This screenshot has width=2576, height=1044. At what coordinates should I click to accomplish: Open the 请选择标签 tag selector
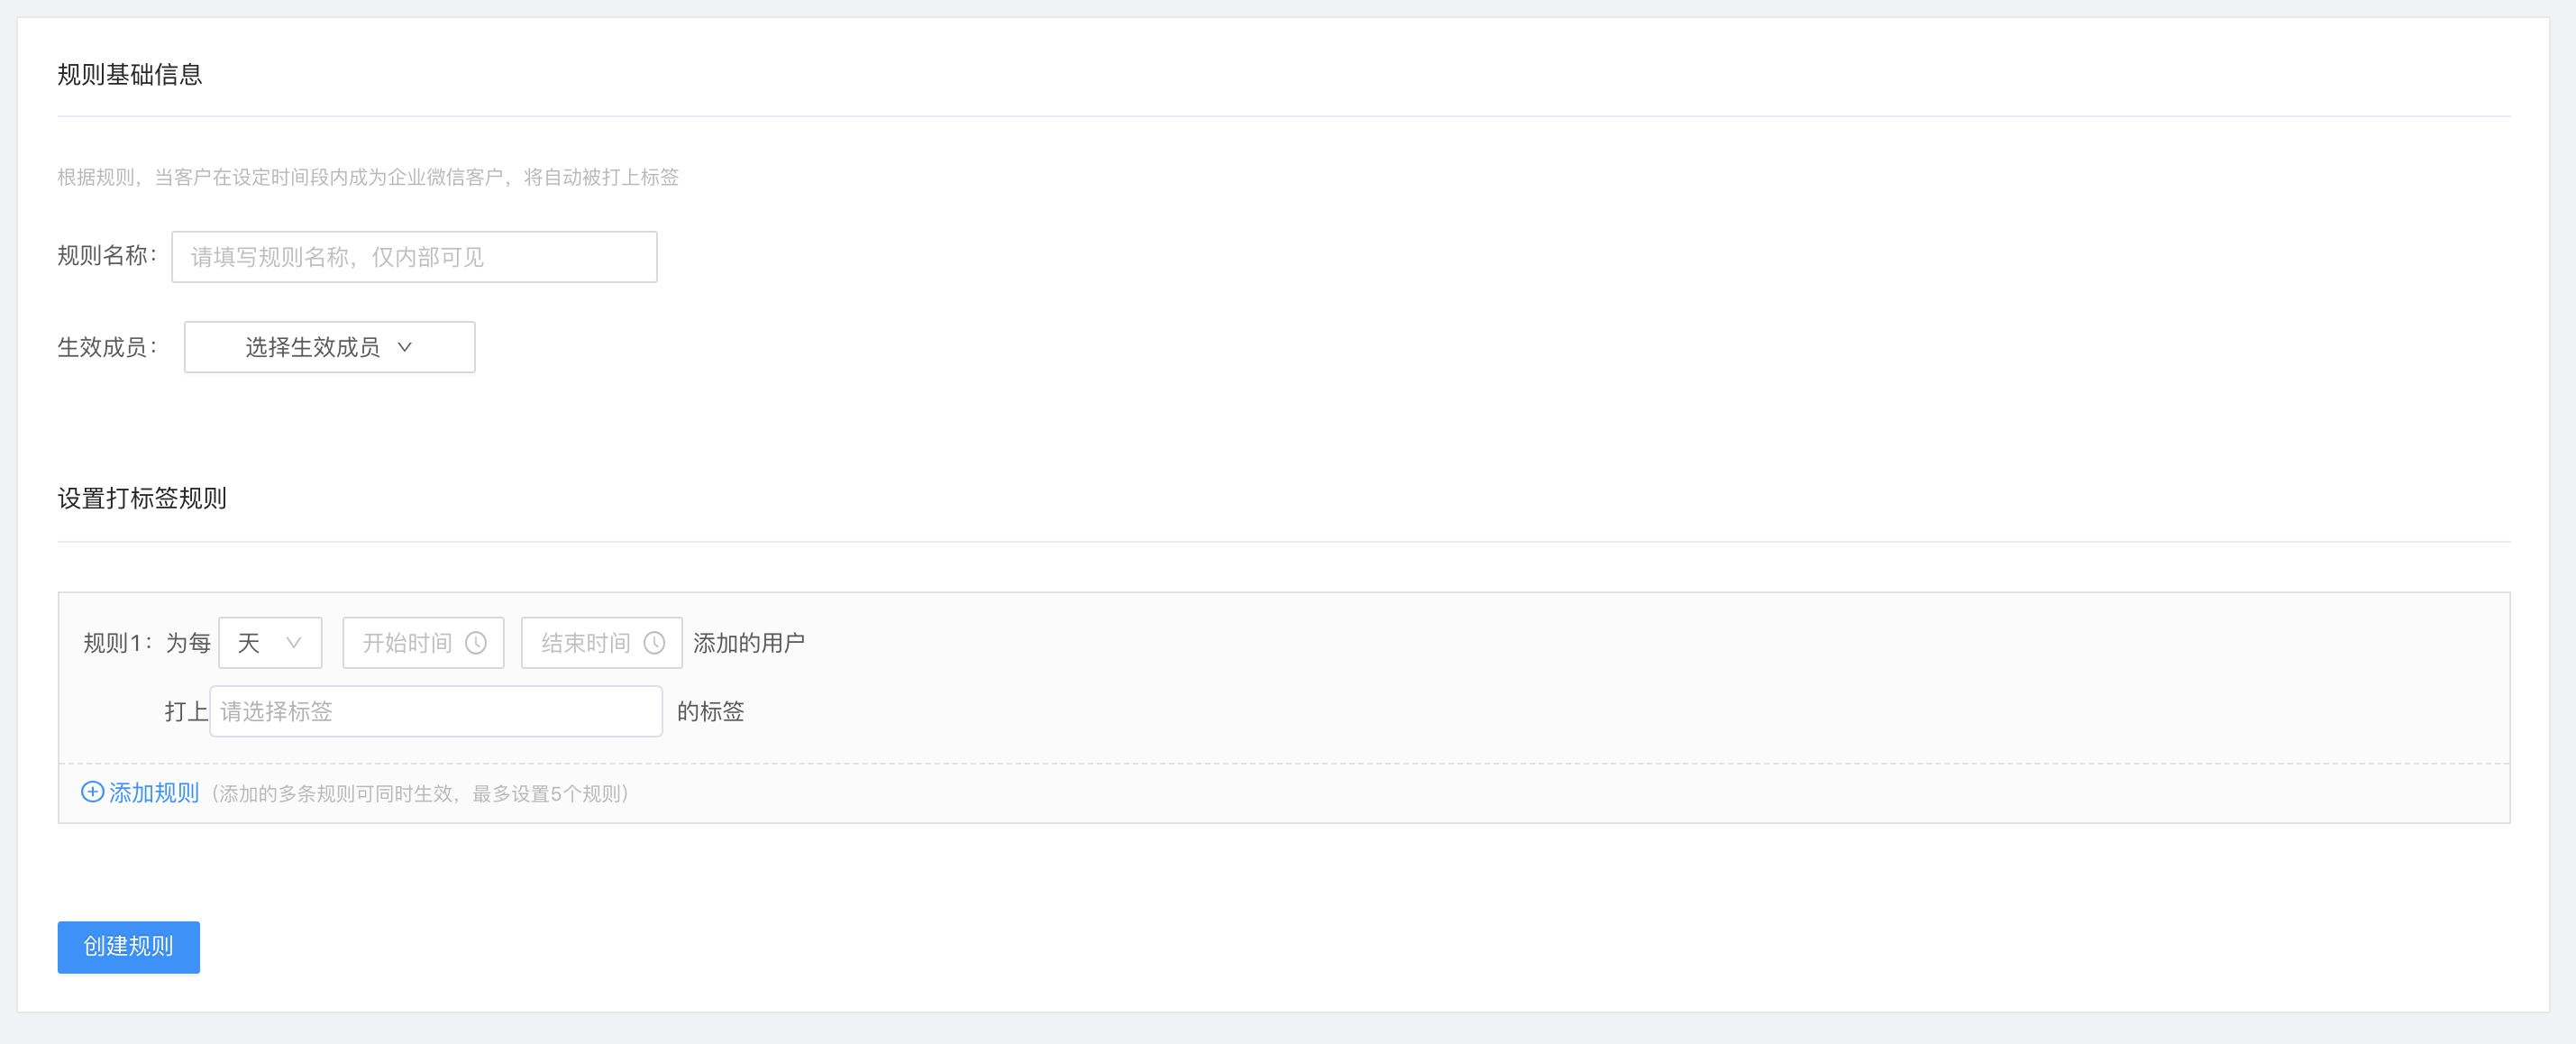point(436,711)
